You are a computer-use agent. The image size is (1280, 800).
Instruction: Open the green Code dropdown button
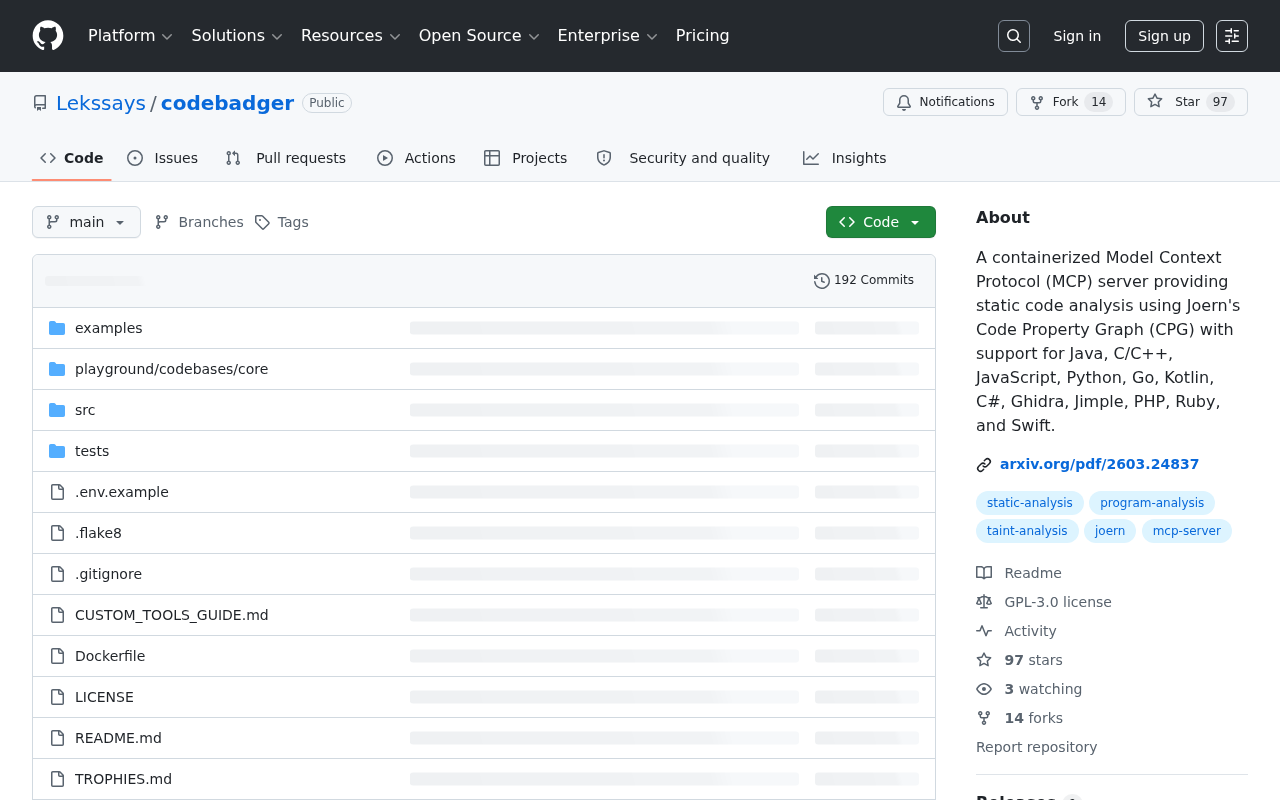point(881,222)
